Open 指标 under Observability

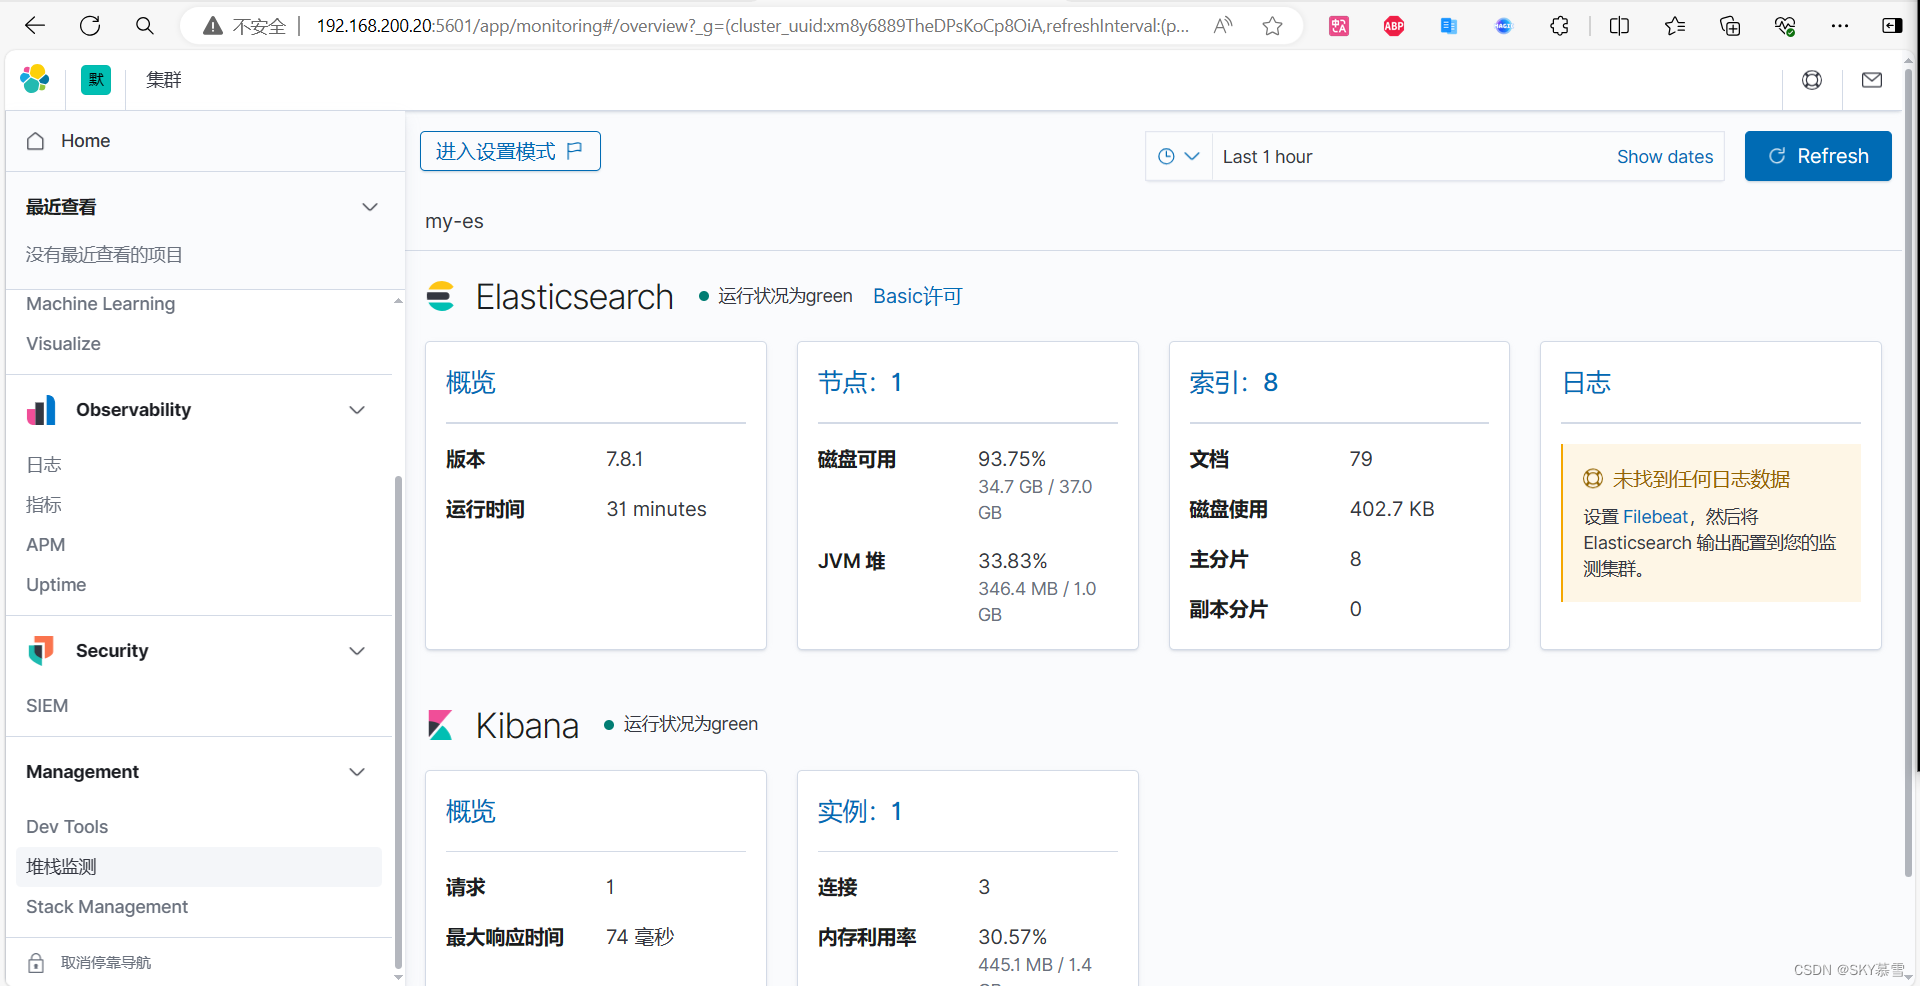[44, 505]
